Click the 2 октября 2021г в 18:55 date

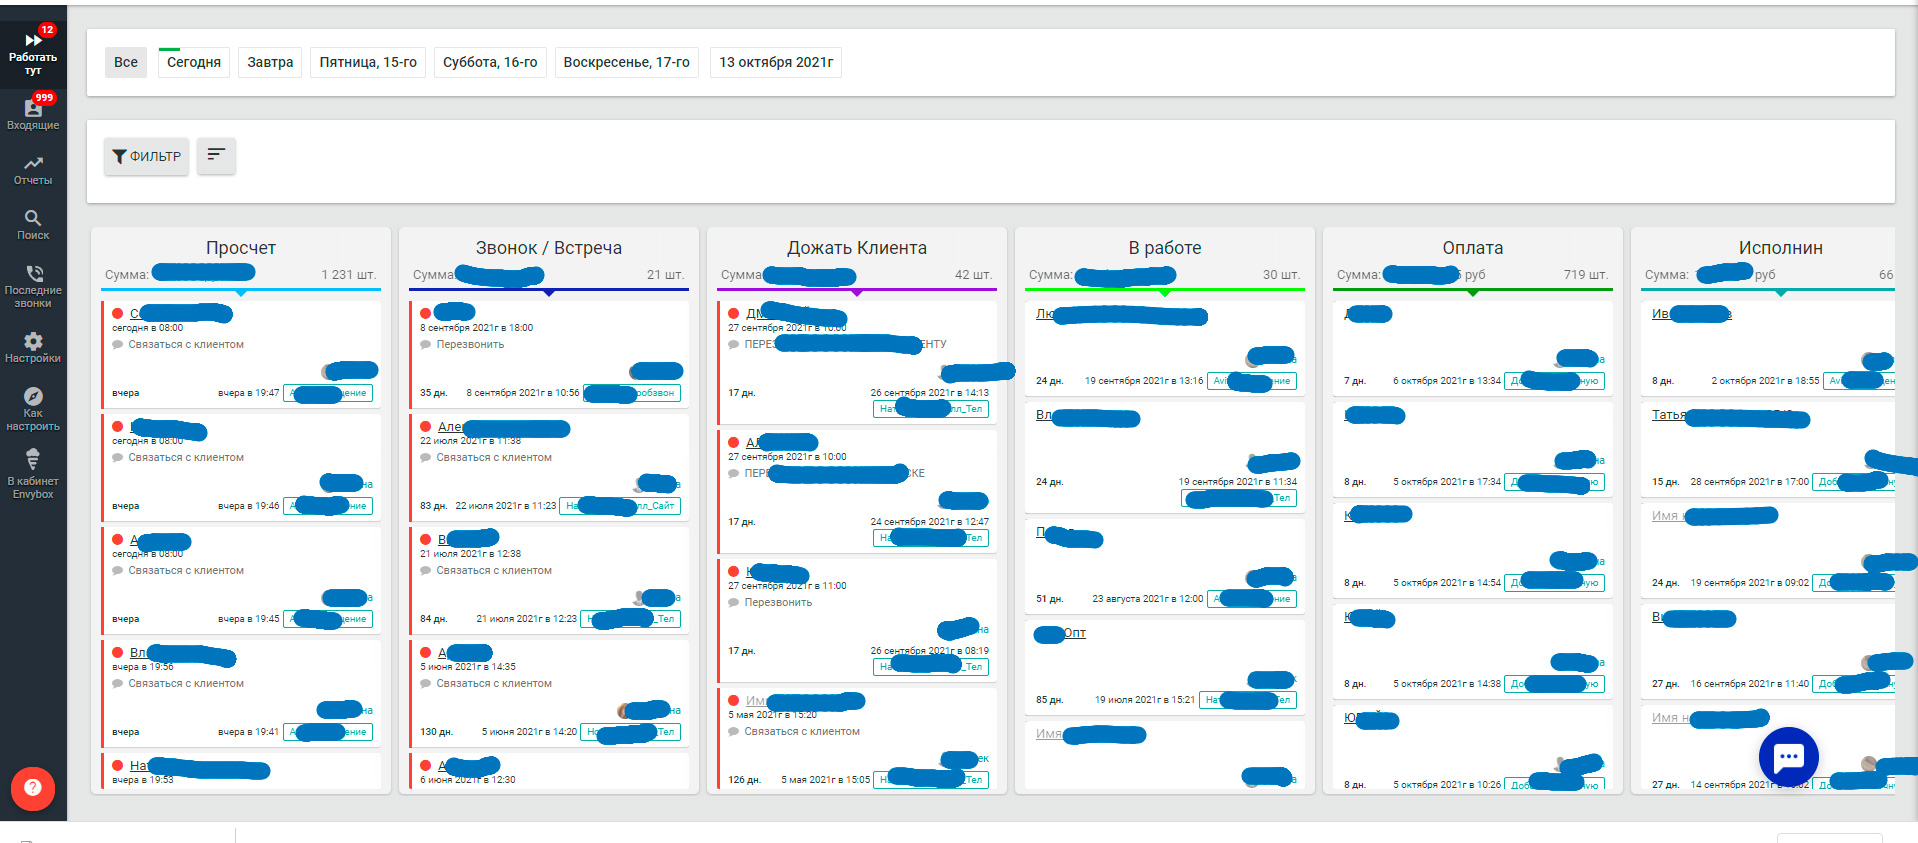pos(1766,381)
